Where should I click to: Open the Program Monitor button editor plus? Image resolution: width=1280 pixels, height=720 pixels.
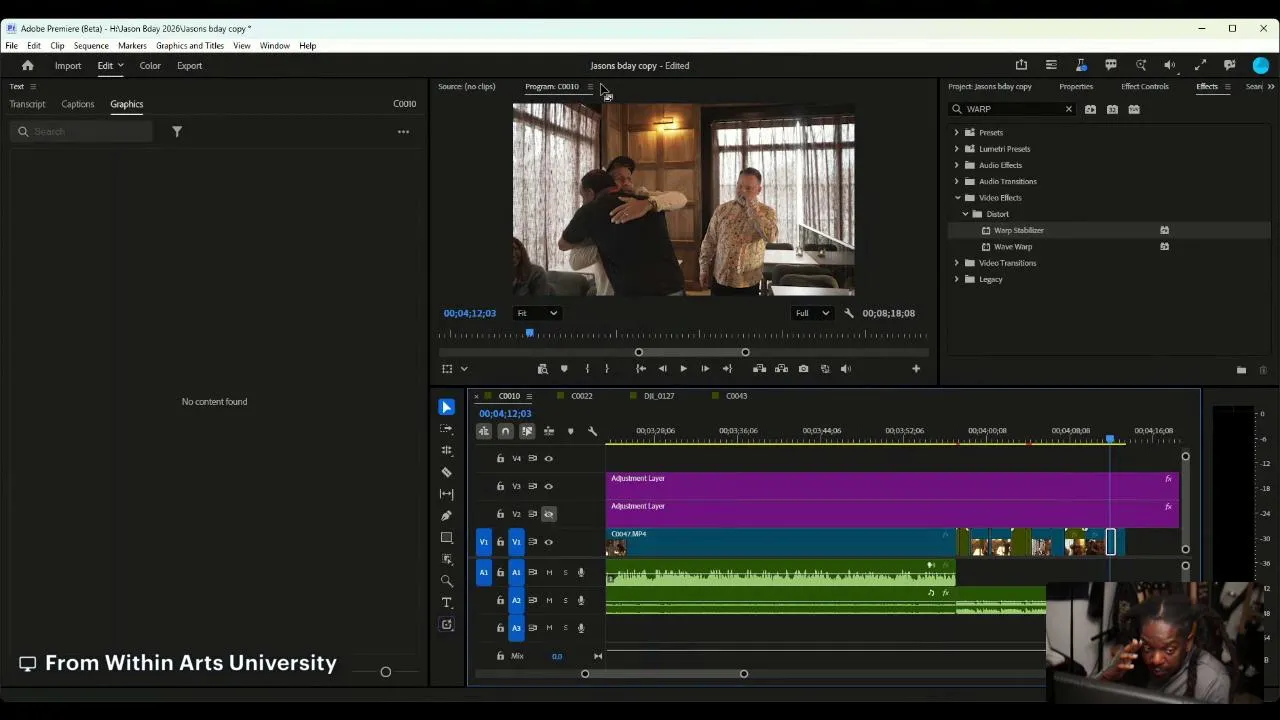(916, 369)
